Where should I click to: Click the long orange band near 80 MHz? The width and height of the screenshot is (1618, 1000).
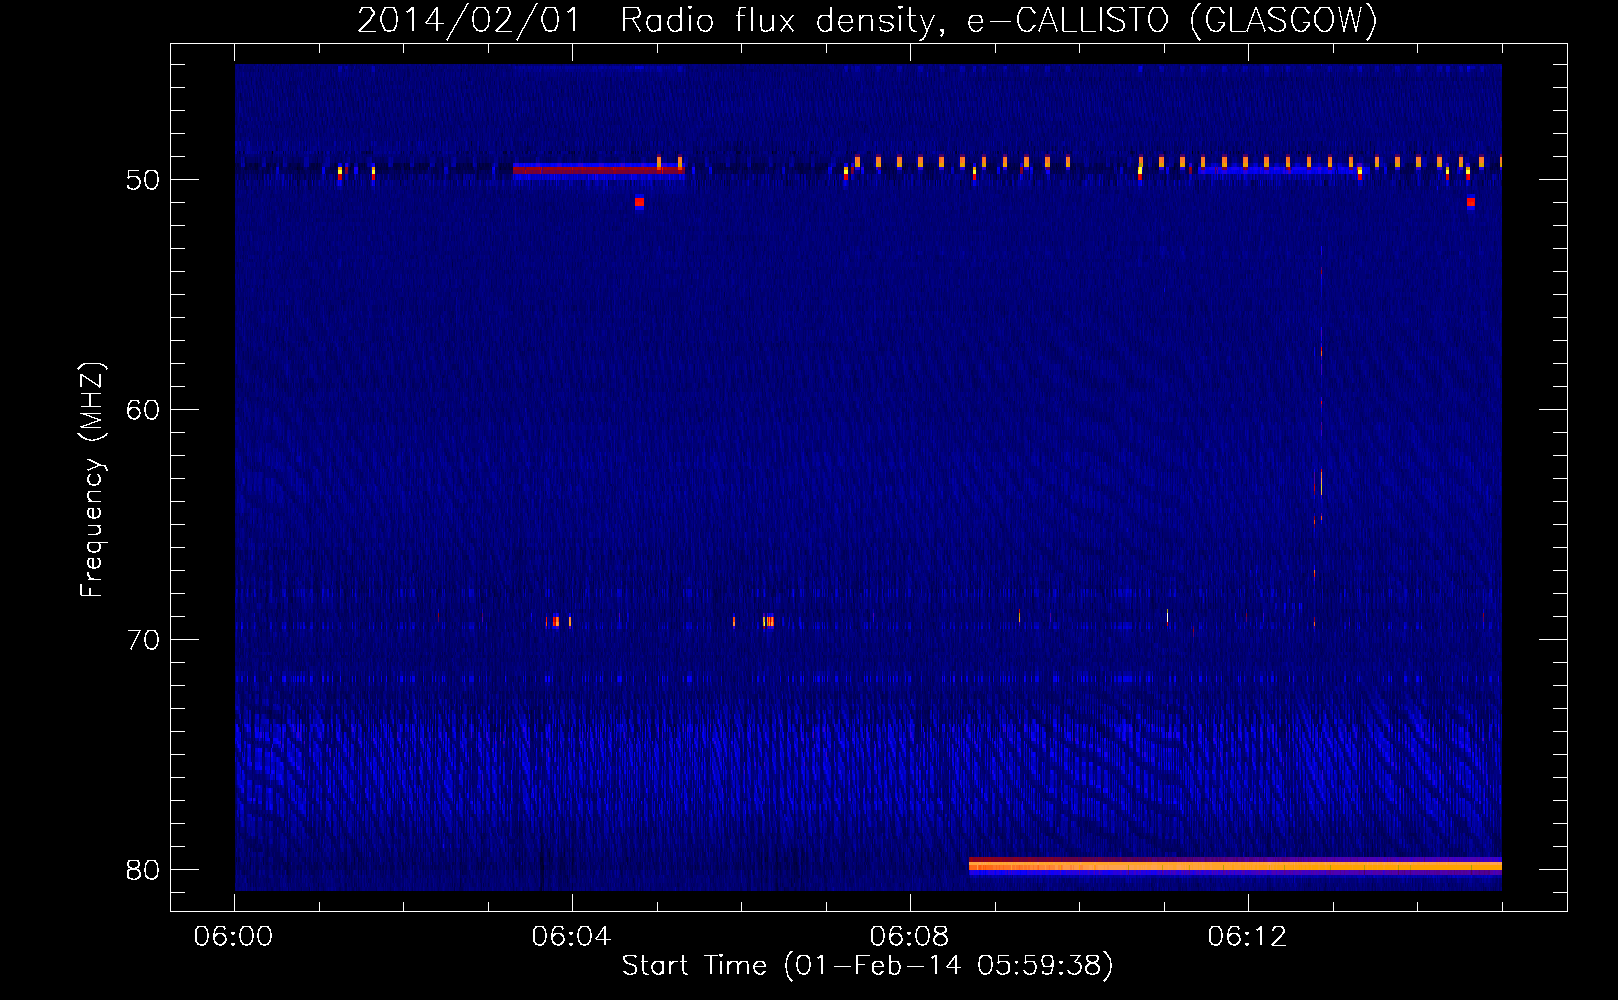[x=1235, y=866]
